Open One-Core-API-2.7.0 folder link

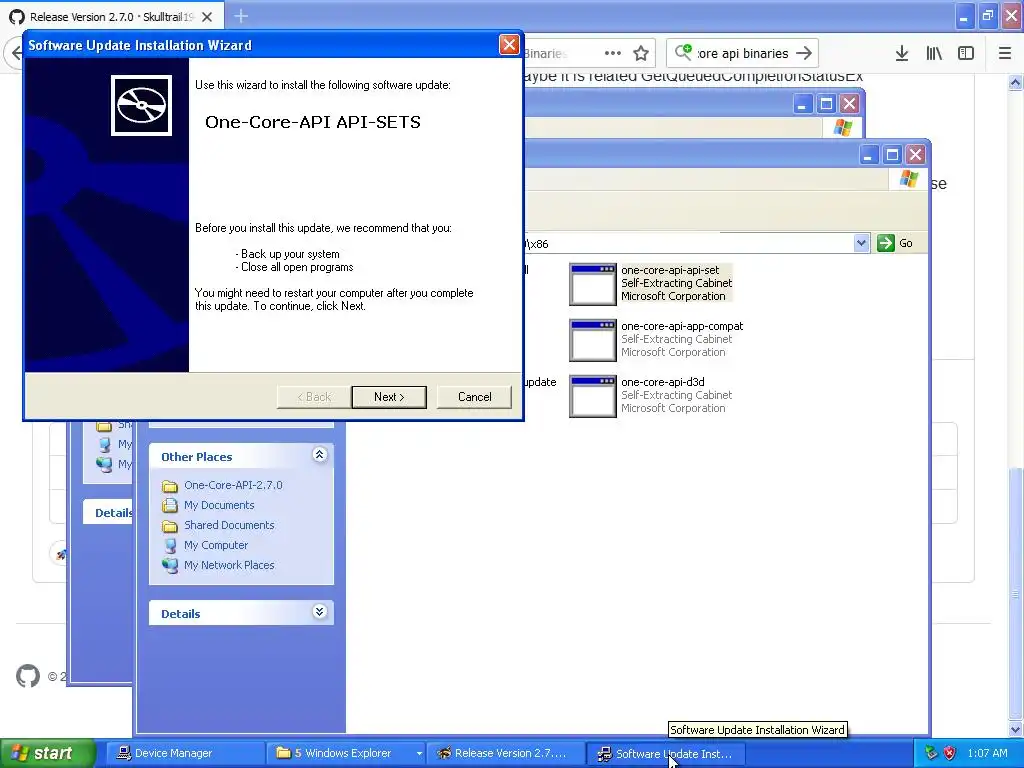click(x=233, y=485)
